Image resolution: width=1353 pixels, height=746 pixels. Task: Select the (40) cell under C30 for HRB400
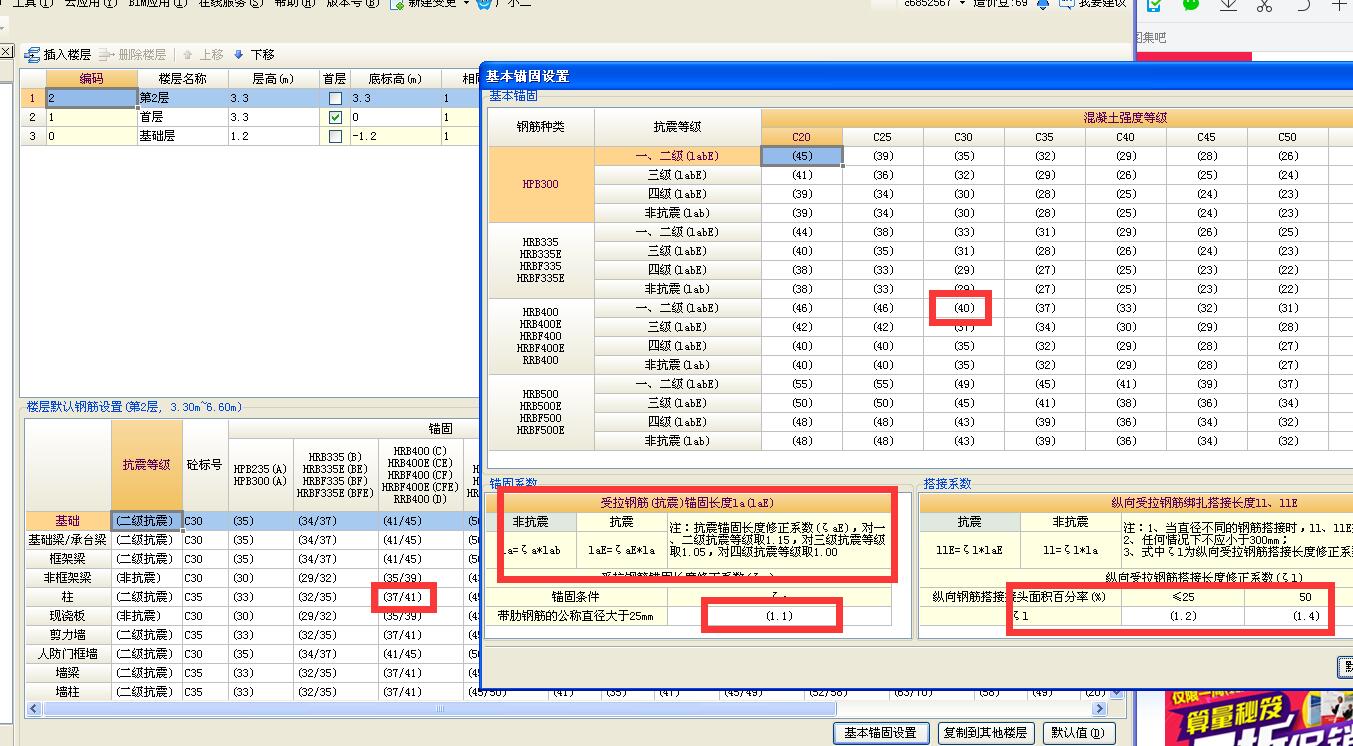[x=963, y=308]
